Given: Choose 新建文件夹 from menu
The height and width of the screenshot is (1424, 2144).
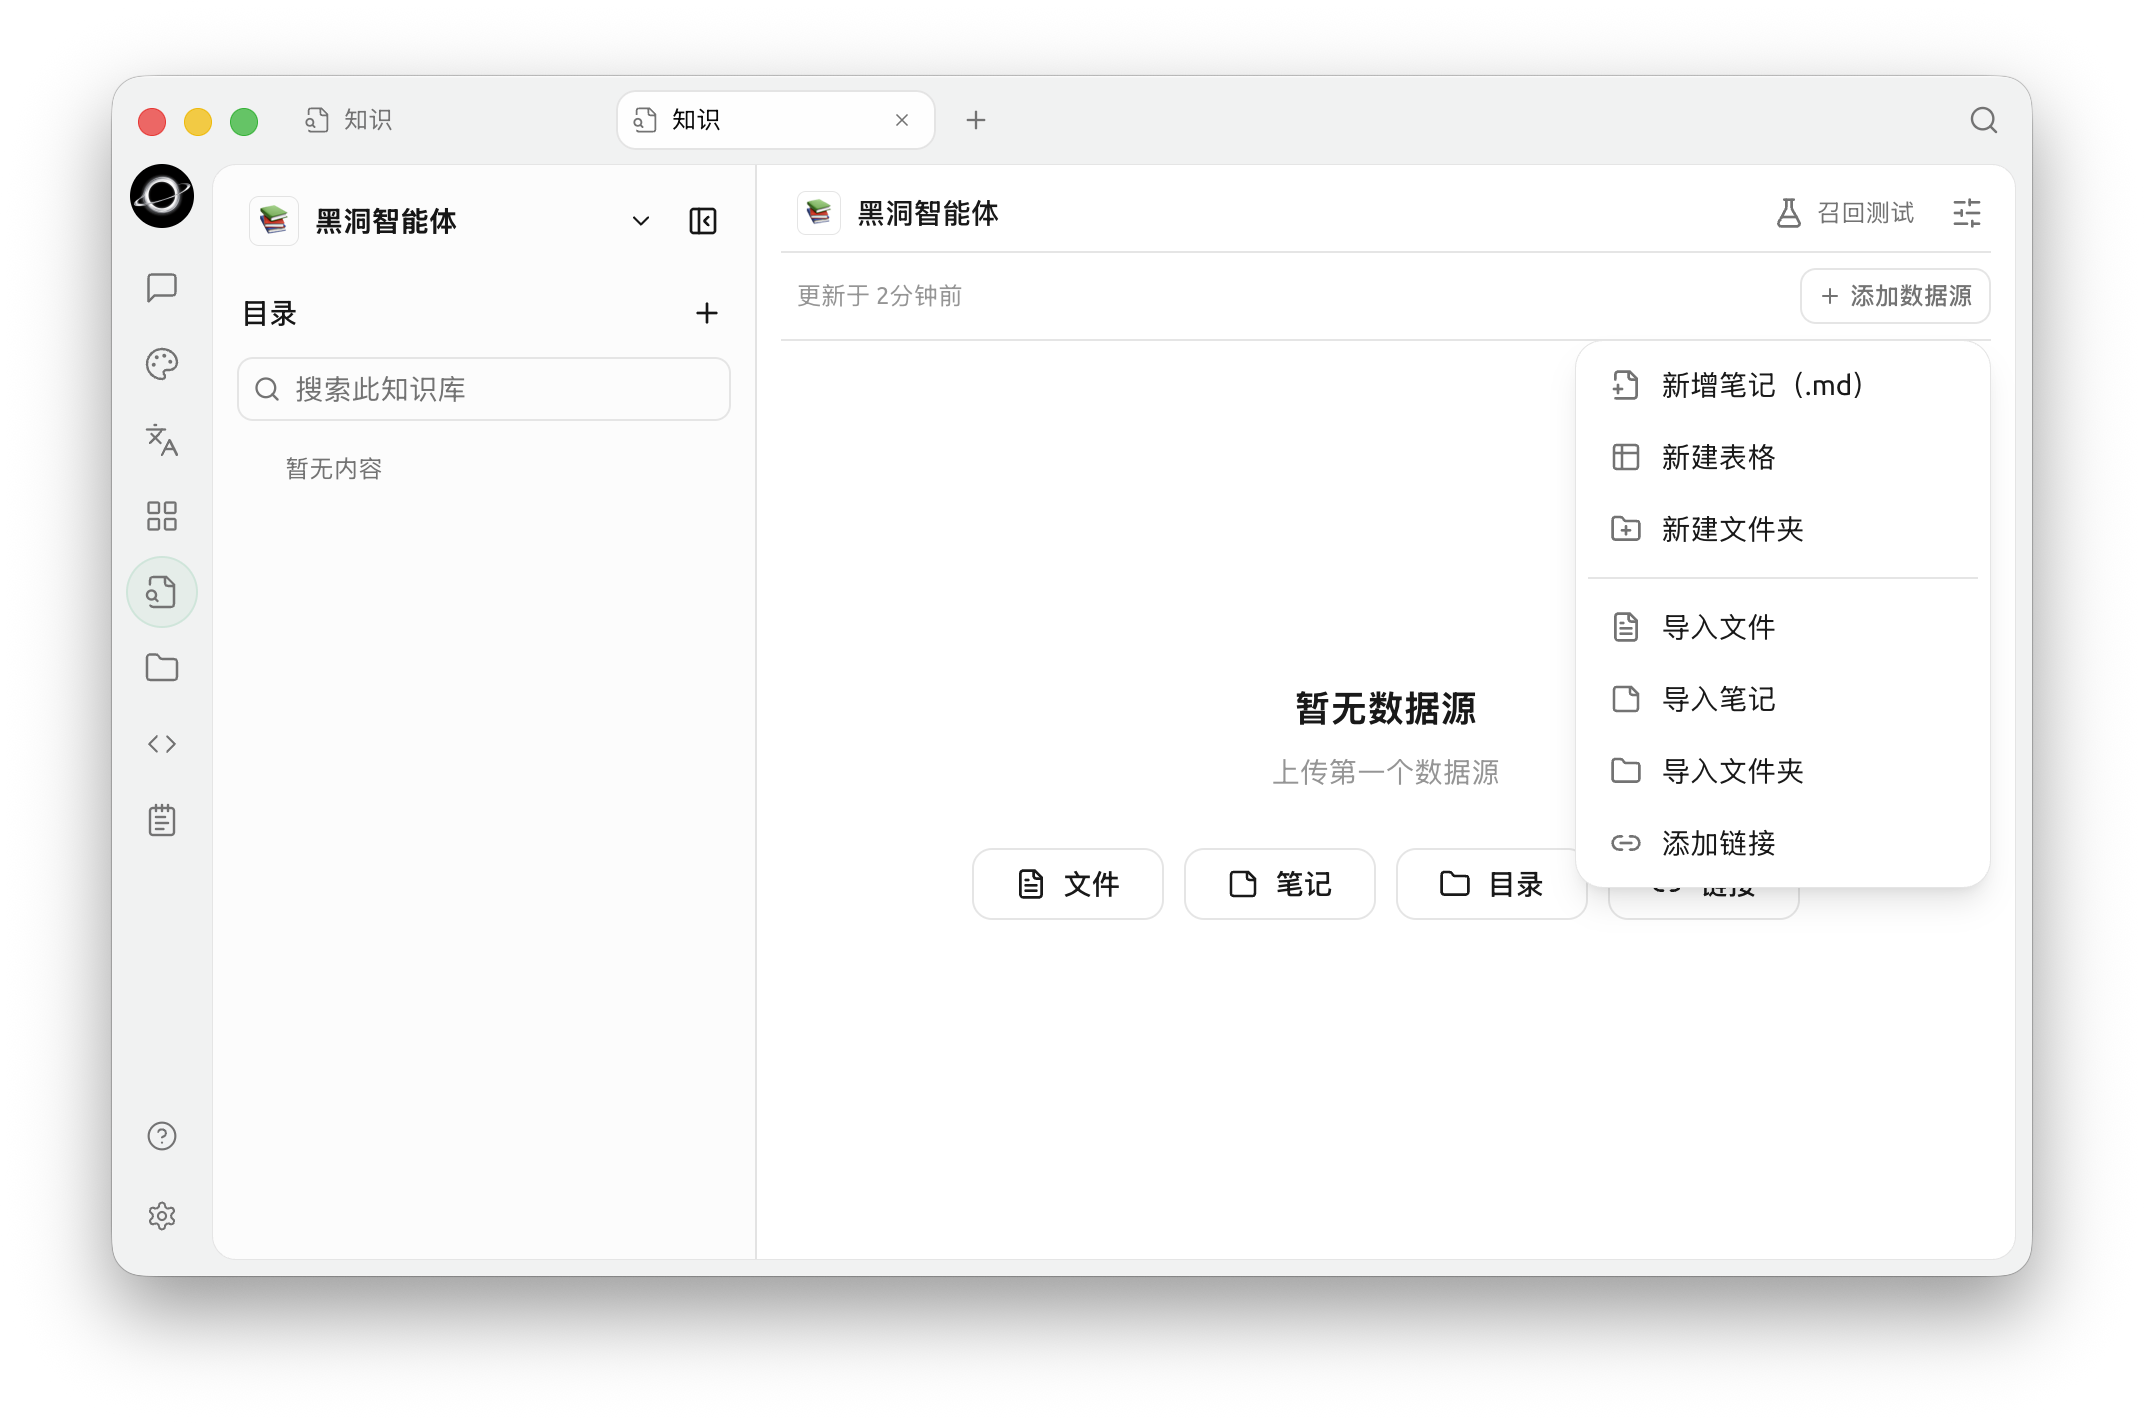Looking at the screenshot, I should pyautogui.click(x=1783, y=529).
